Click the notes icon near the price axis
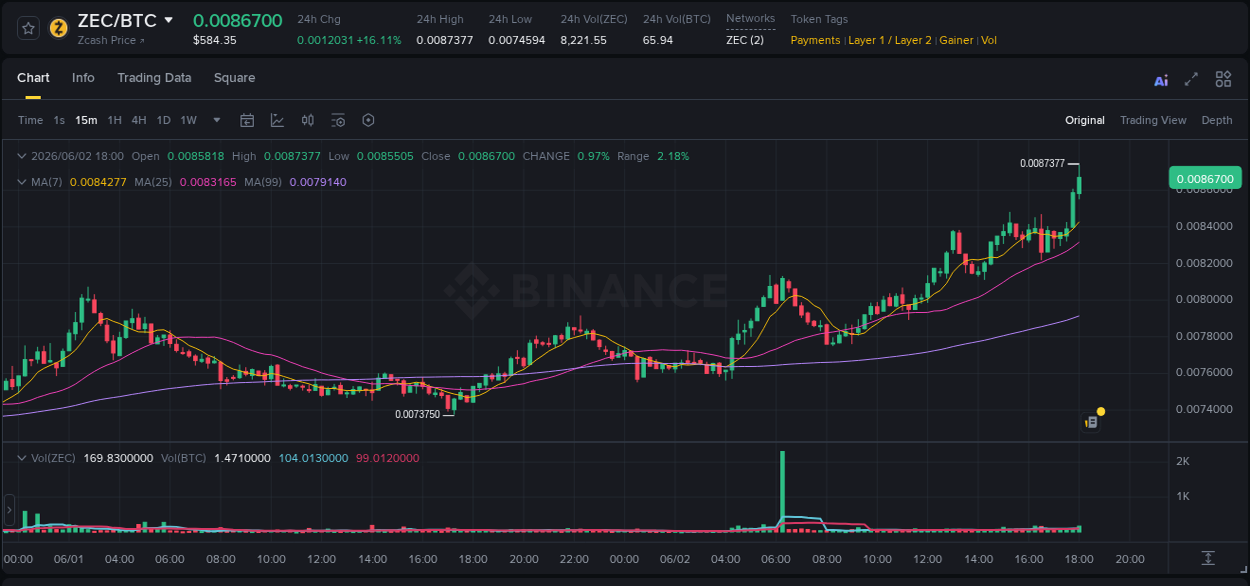The image size is (1250, 586). click(x=1091, y=422)
